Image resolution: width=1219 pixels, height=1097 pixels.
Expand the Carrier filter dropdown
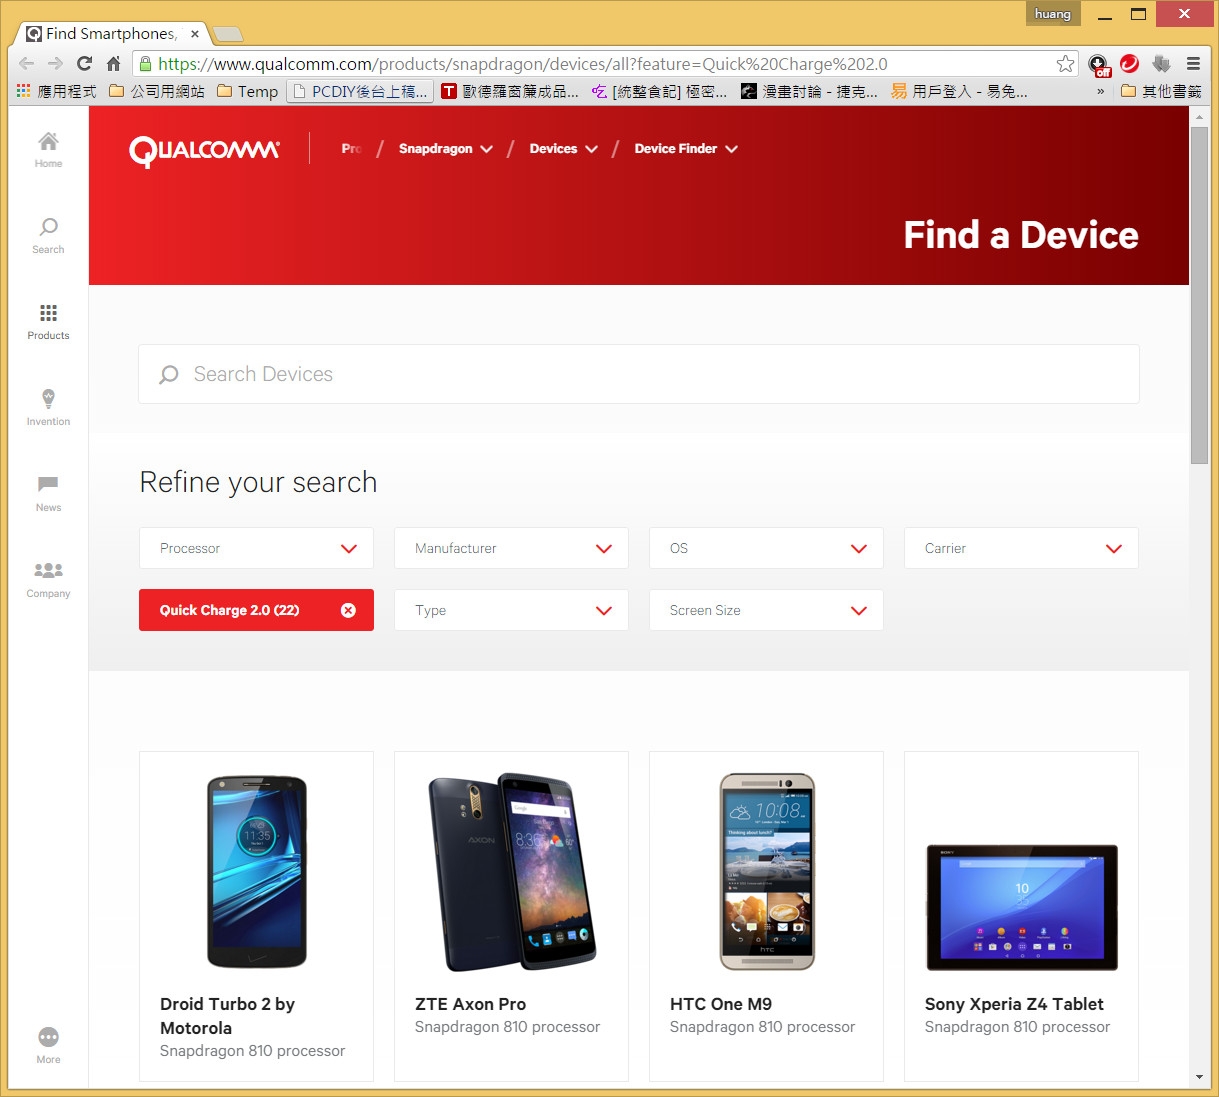(x=1021, y=548)
